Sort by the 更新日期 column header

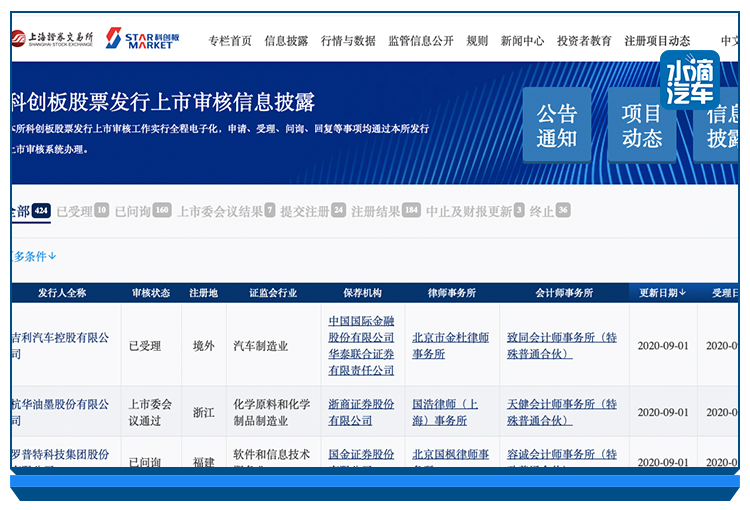pyautogui.click(x=663, y=292)
